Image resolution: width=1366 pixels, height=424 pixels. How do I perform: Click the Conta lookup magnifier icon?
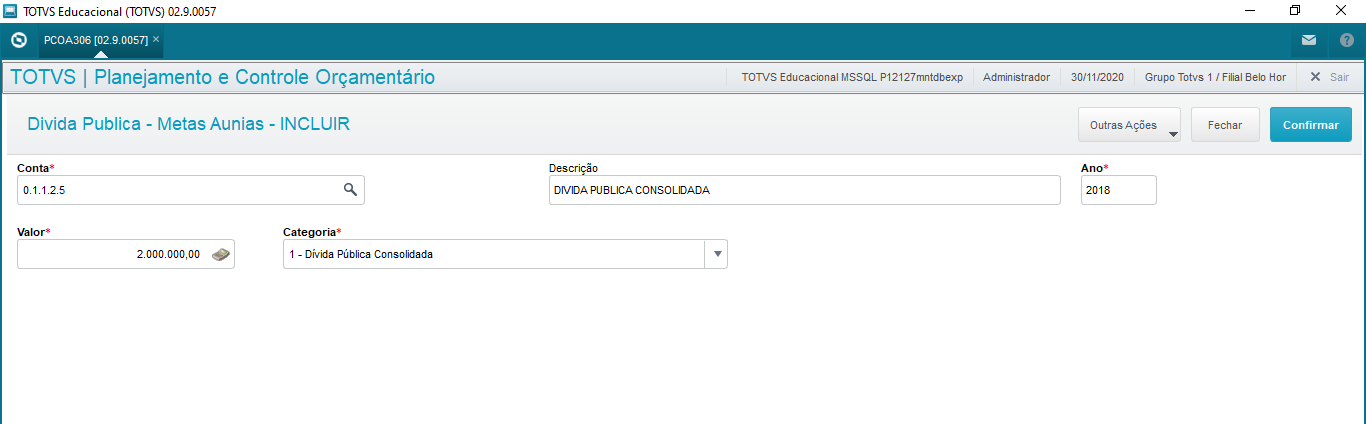tap(351, 189)
